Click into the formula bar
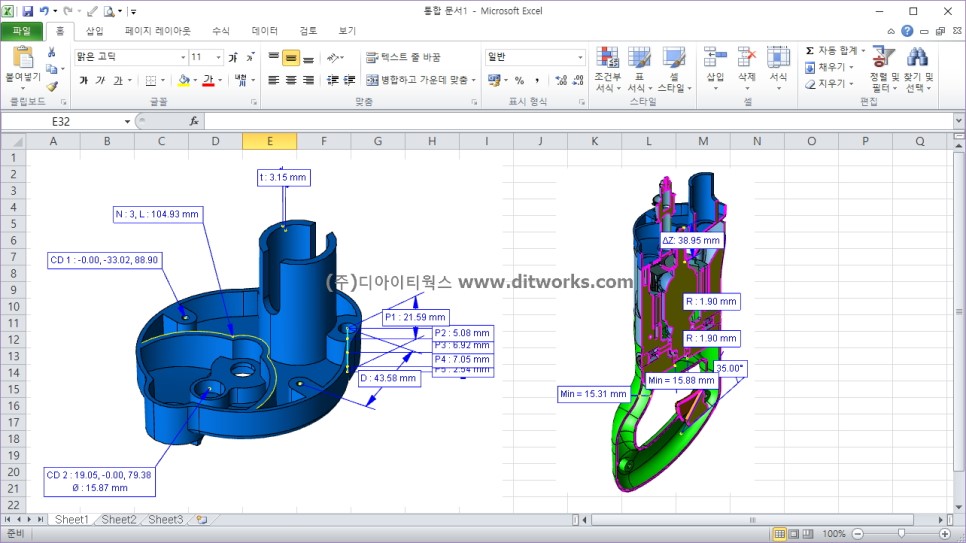966x543 pixels. click(579, 121)
